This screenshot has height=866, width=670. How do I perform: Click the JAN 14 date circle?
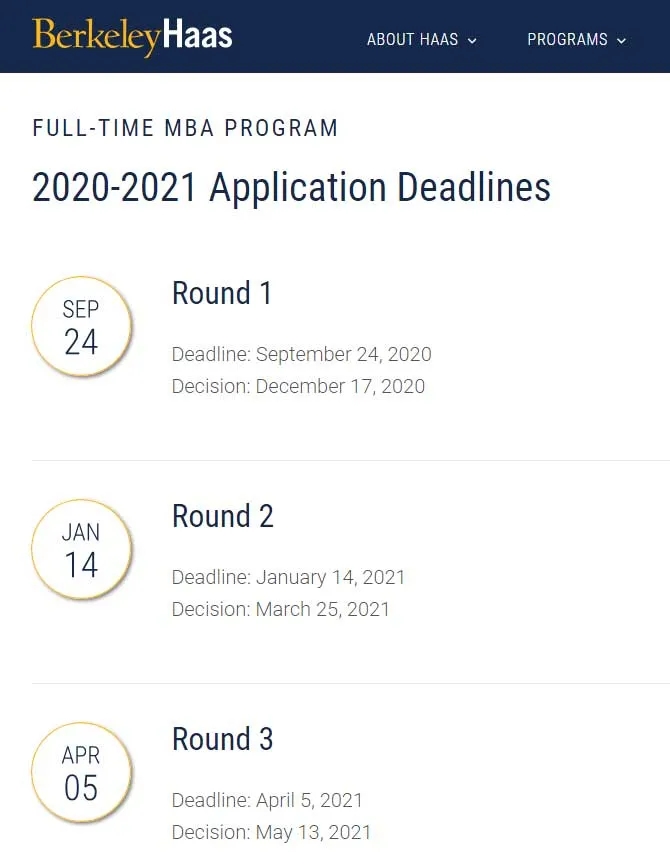coord(81,550)
